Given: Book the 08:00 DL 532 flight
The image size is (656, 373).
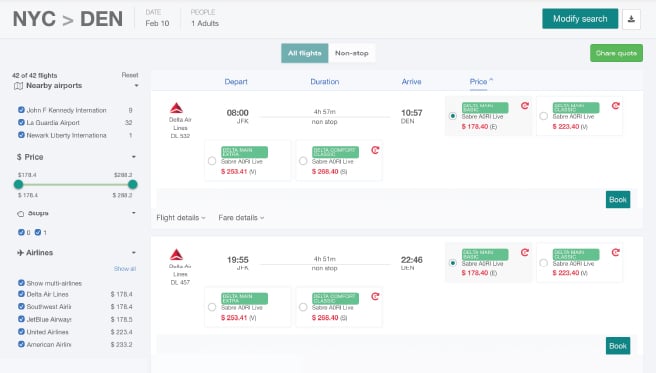Looking at the screenshot, I should (x=618, y=199).
